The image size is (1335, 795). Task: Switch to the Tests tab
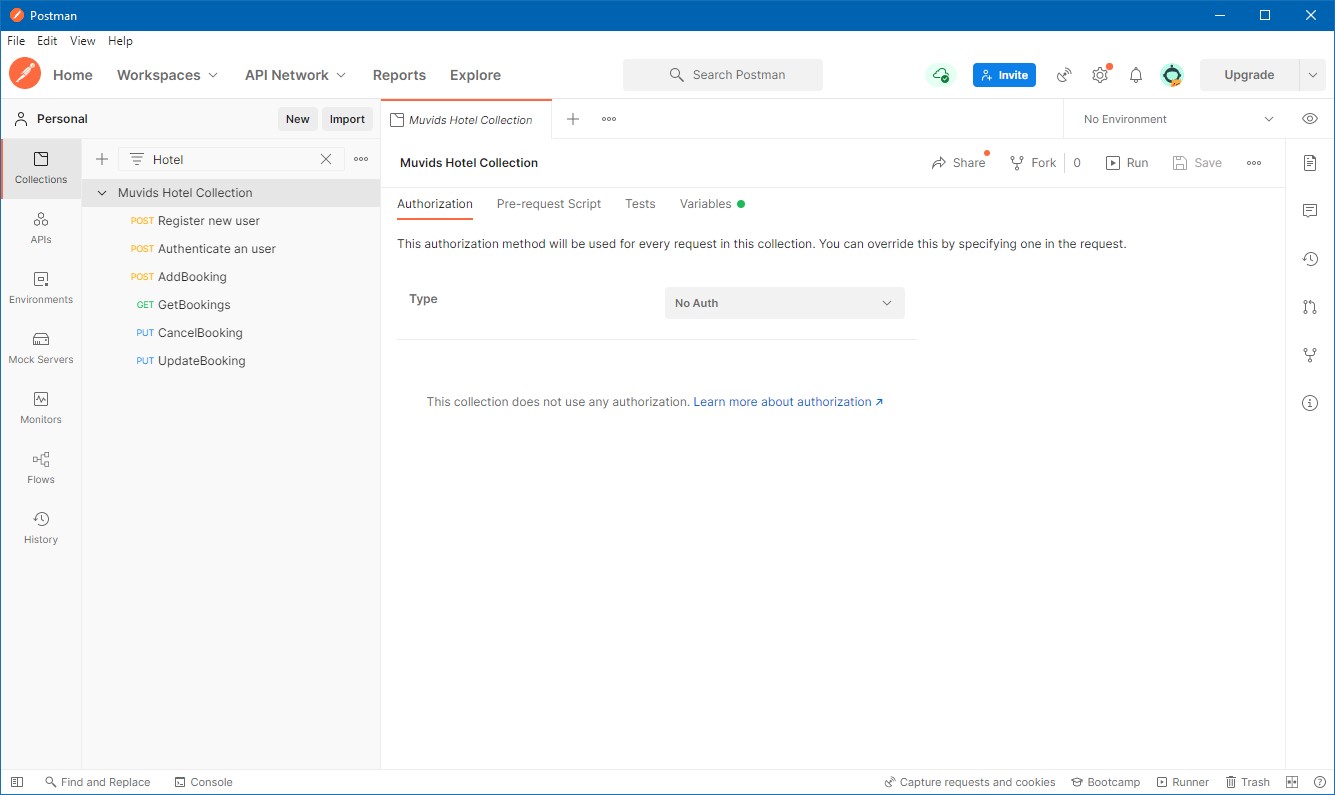tap(640, 204)
